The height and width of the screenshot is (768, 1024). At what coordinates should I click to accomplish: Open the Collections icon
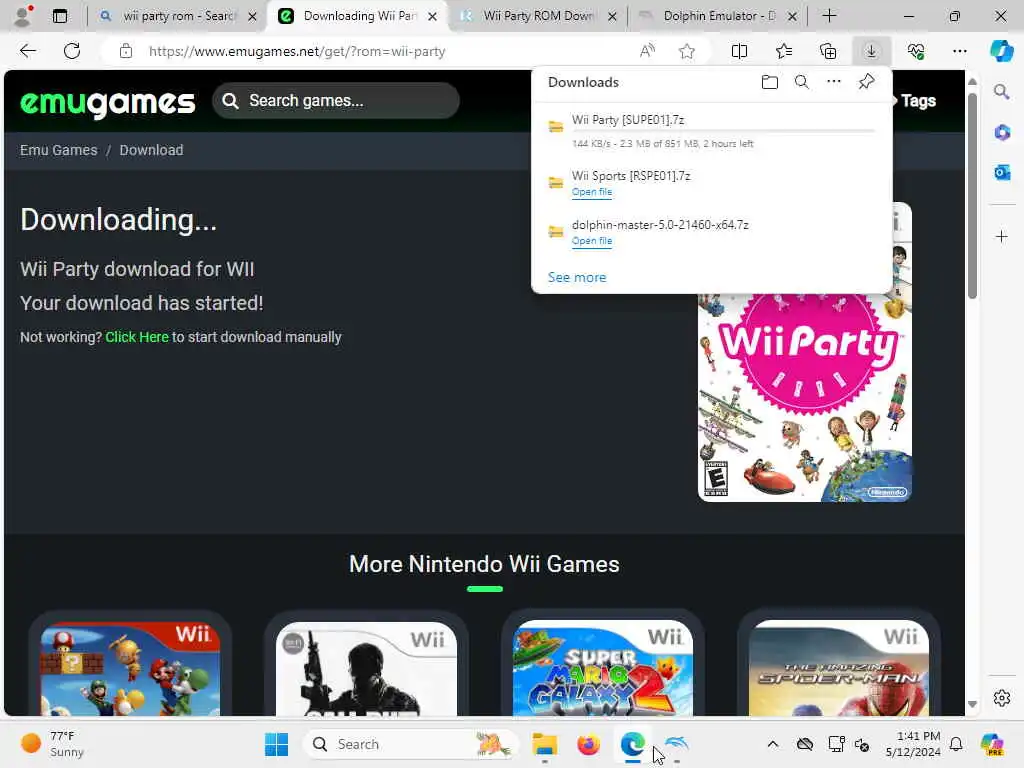[x=828, y=51]
